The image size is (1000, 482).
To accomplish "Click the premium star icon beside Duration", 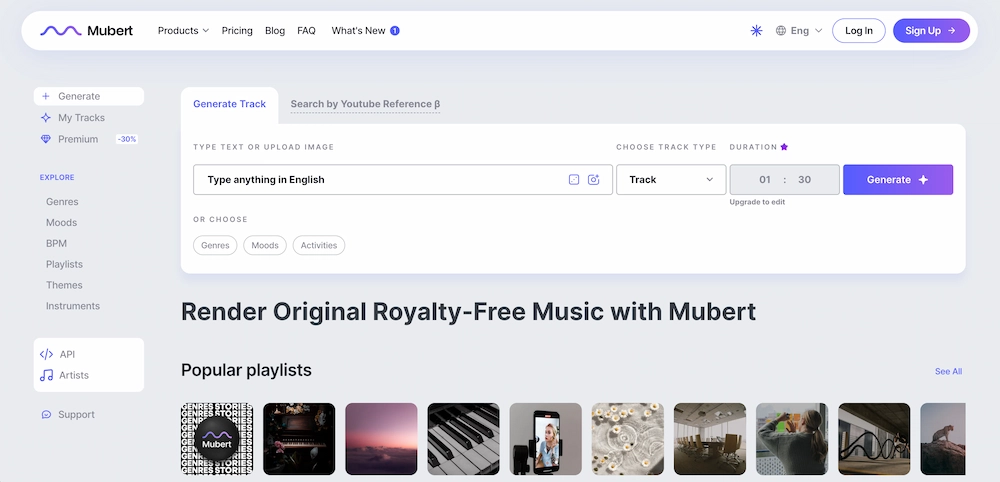I will click(x=784, y=147).
